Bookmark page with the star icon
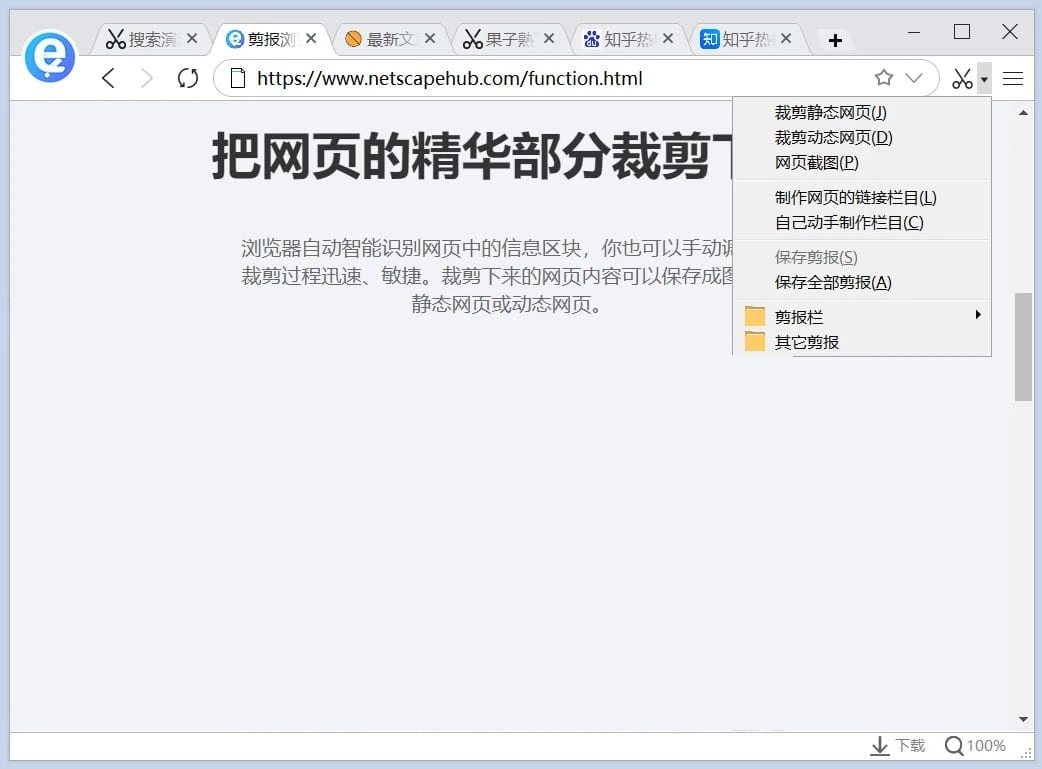The width and height of the screenshot is (1042, 769). (x=884, y=78)
